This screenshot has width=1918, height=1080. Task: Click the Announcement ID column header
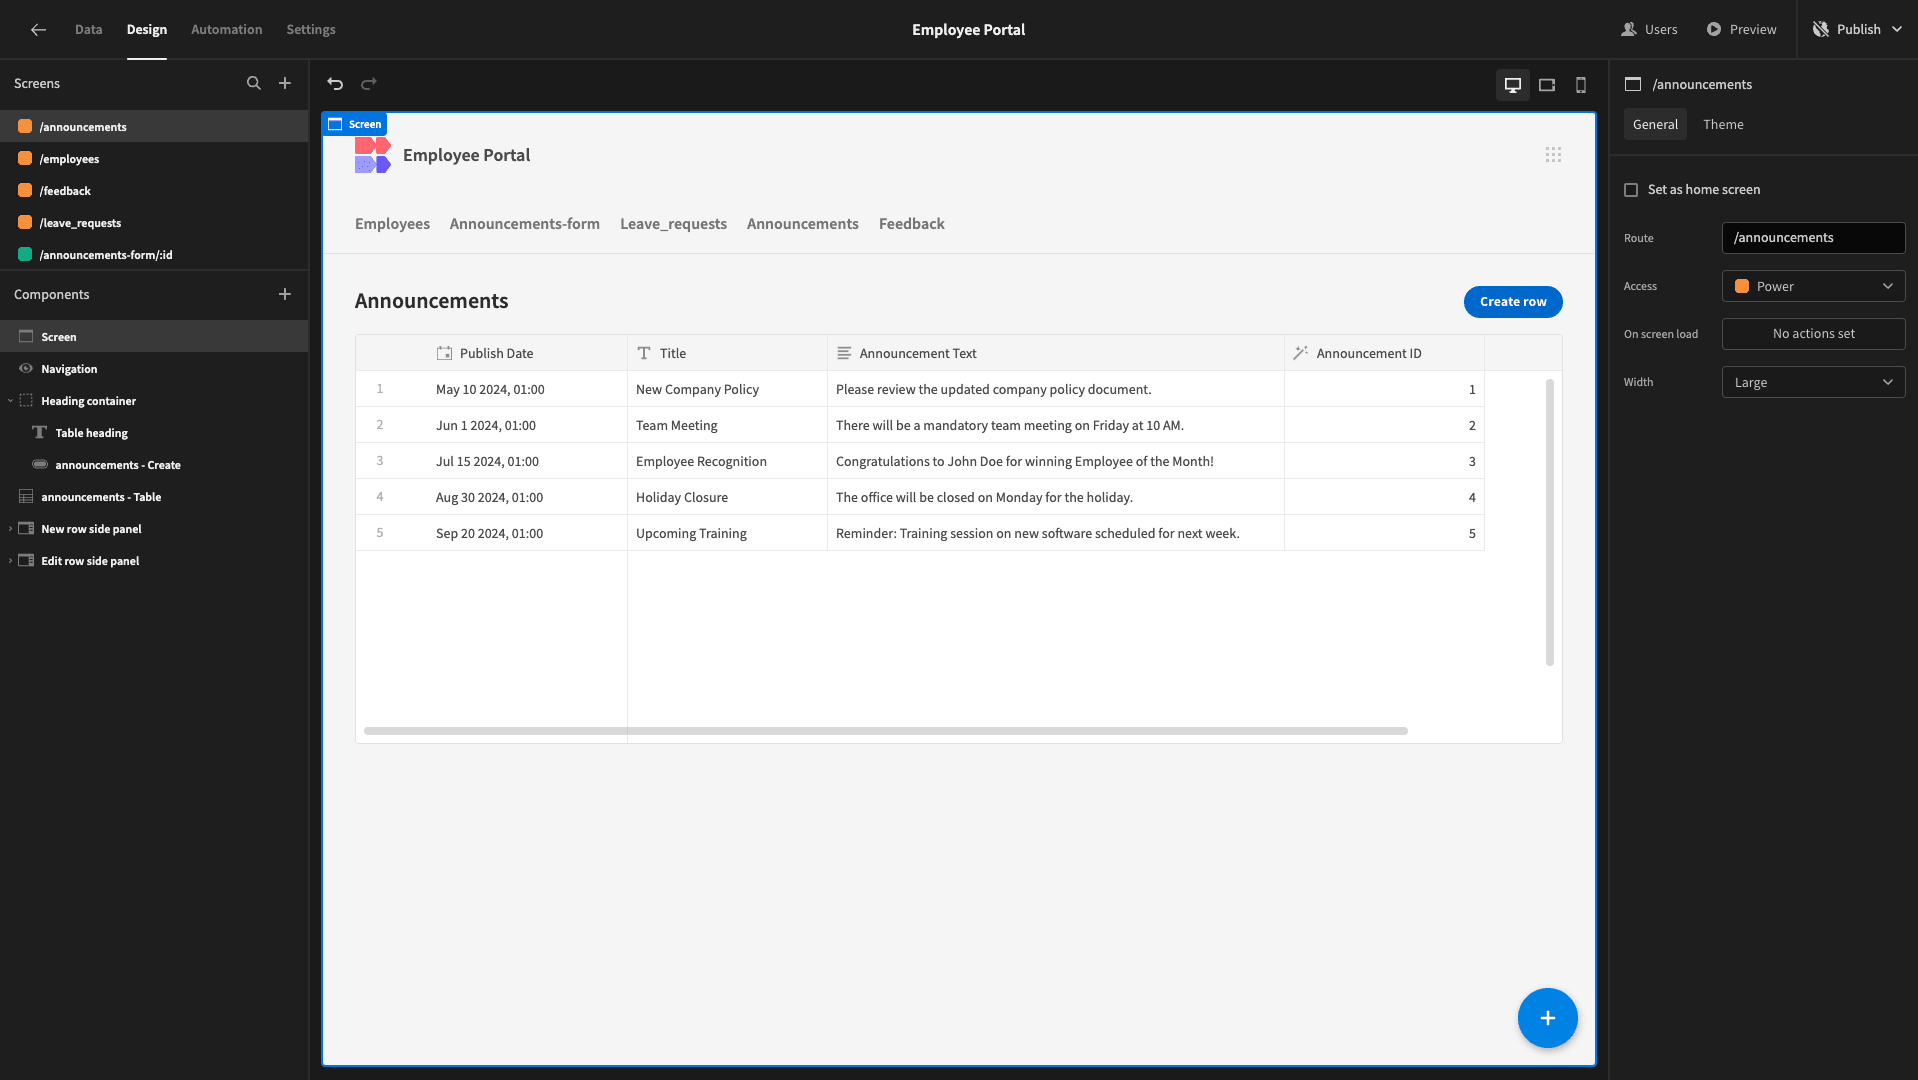click(1384, 353)
